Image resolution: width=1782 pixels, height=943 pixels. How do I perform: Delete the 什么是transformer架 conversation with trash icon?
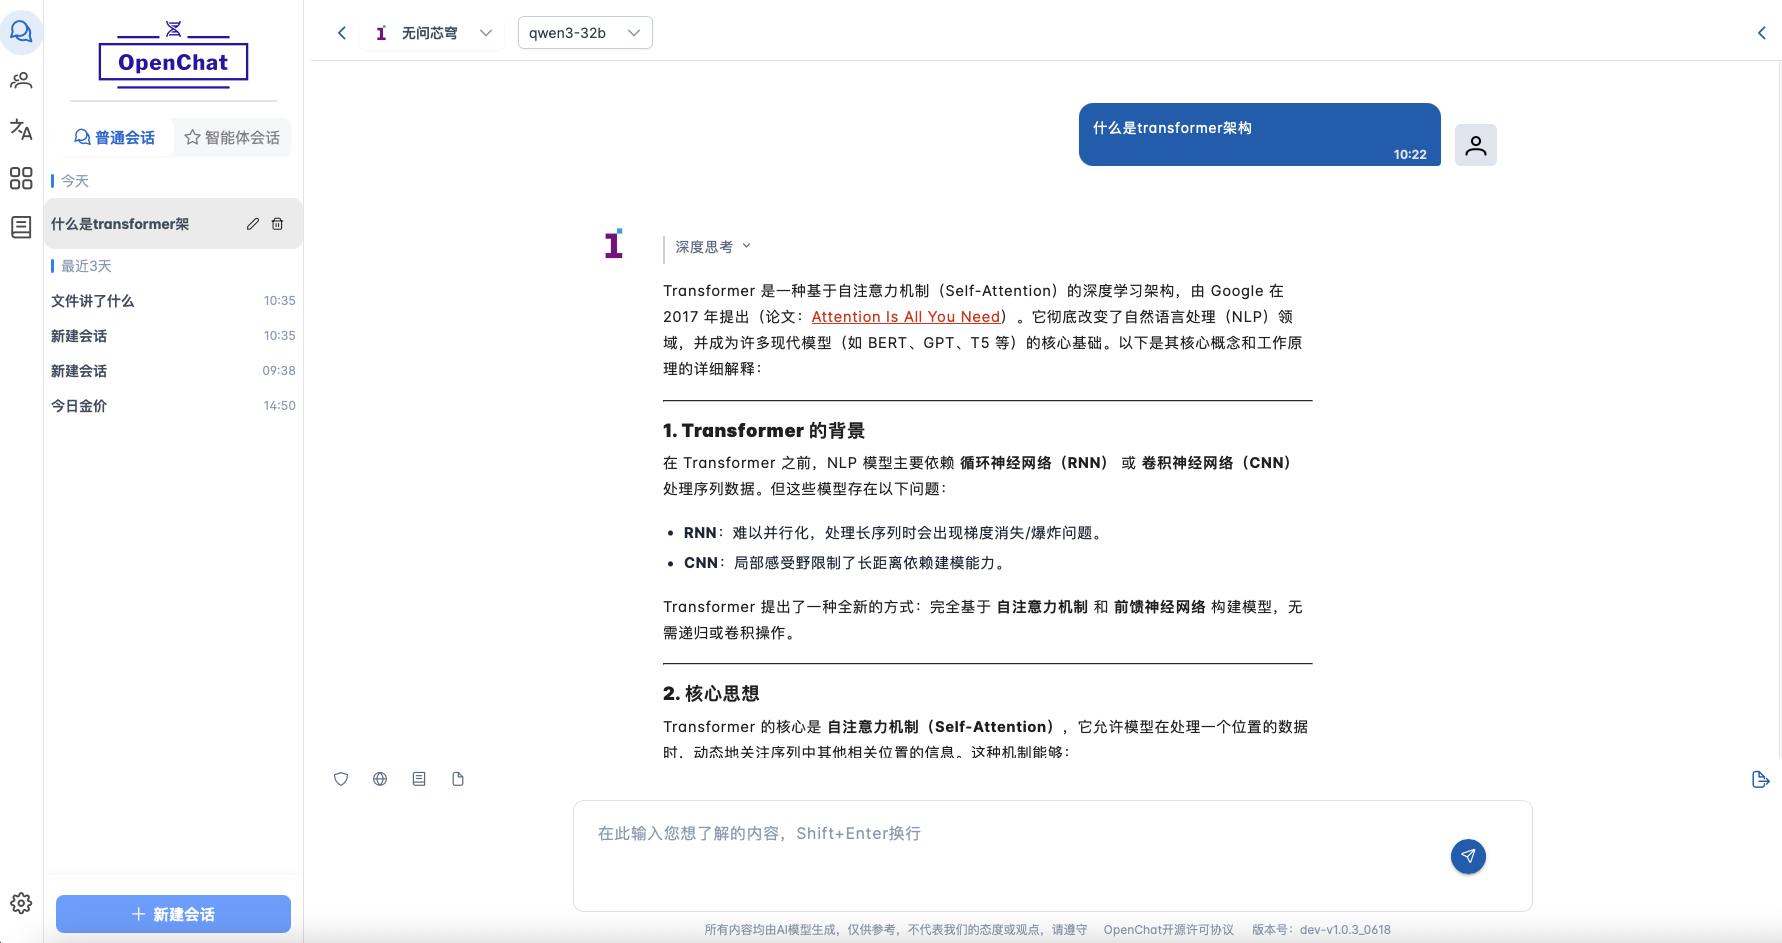coord(278,224)
